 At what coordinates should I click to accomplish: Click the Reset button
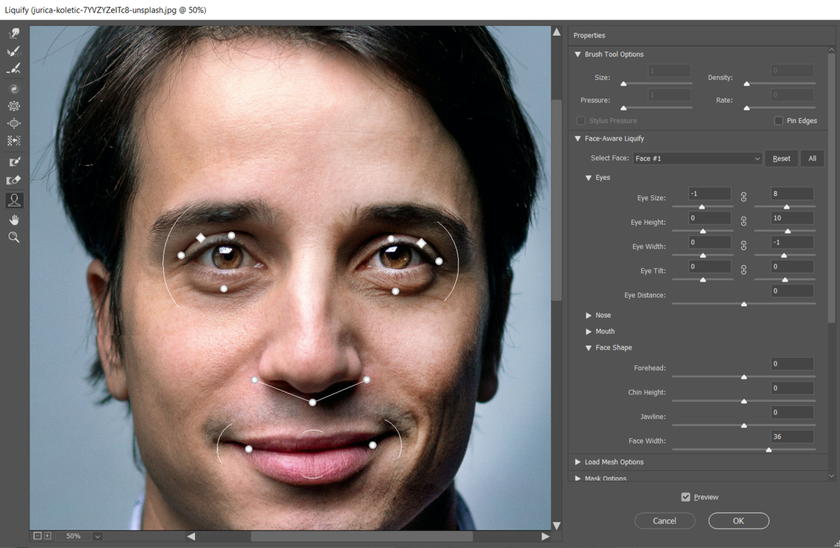(x=781, y=159)
